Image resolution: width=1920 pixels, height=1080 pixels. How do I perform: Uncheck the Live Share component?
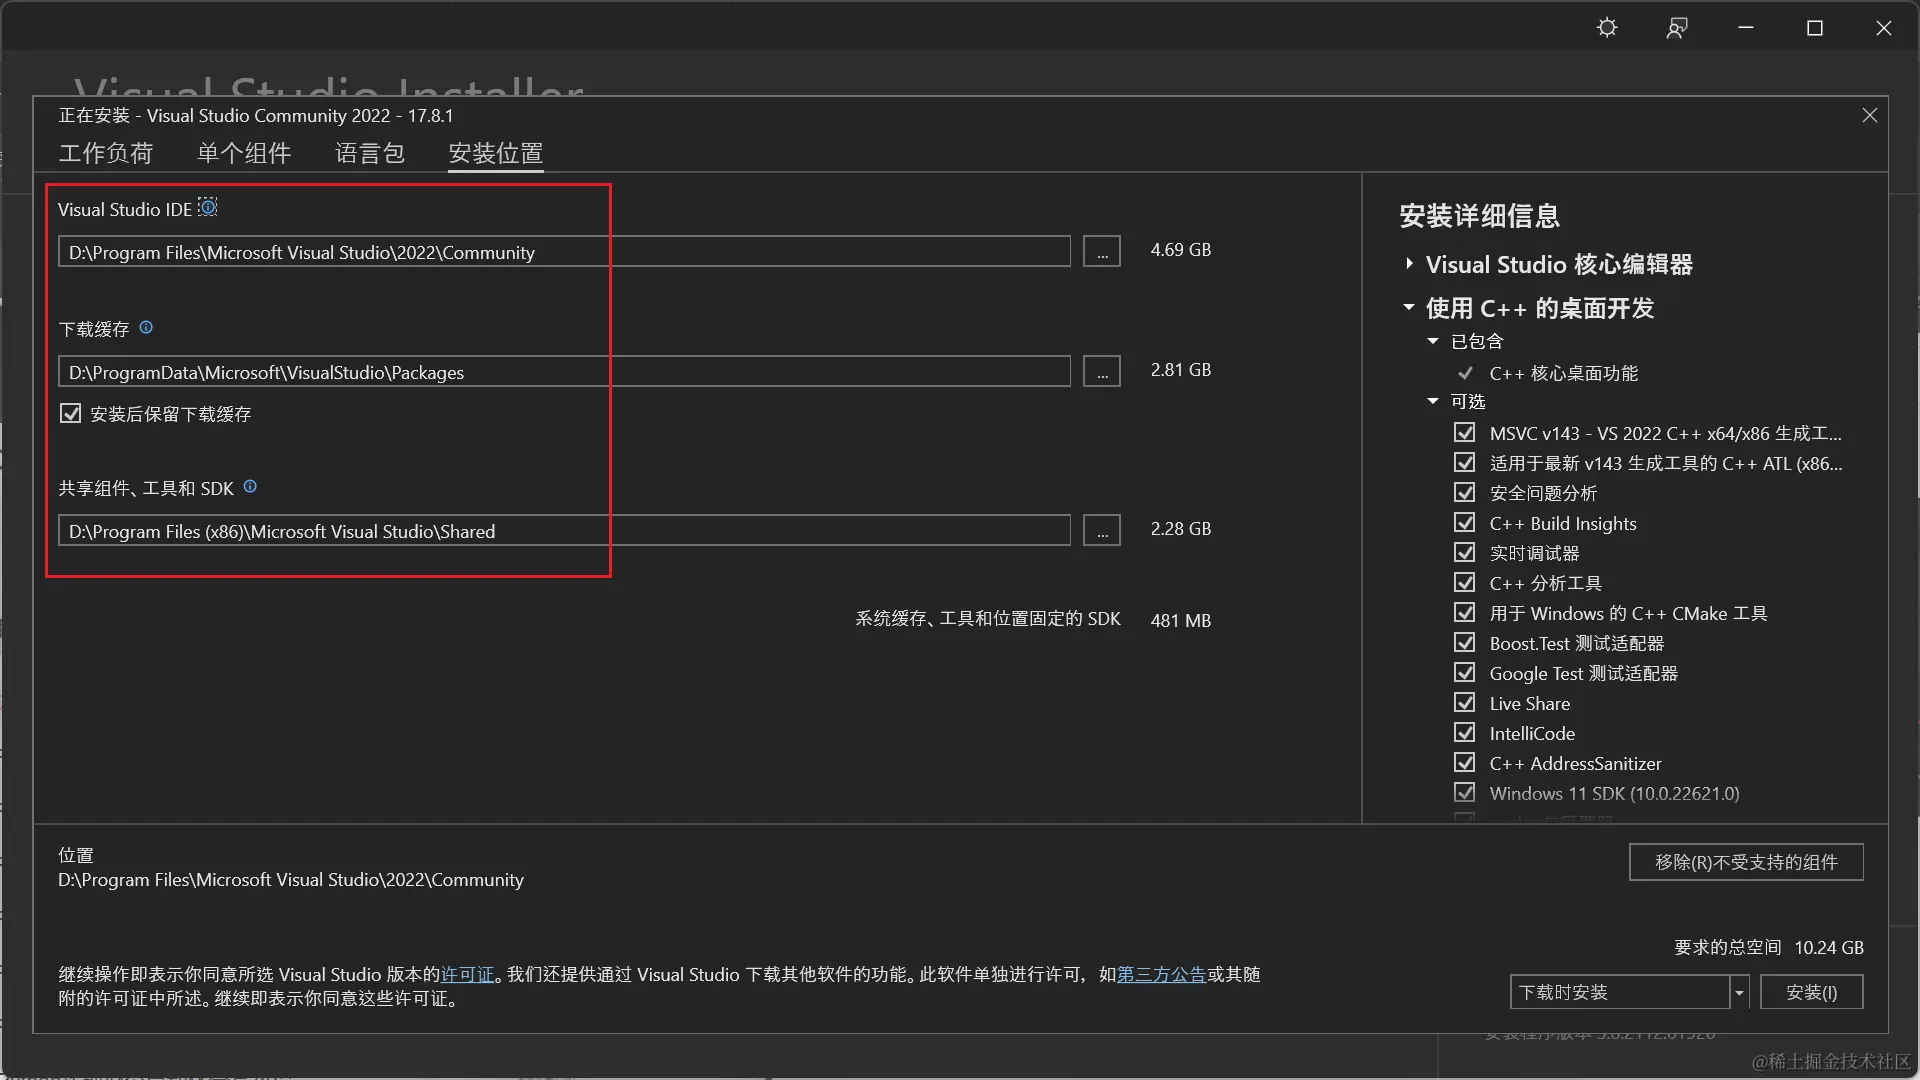1464,703
